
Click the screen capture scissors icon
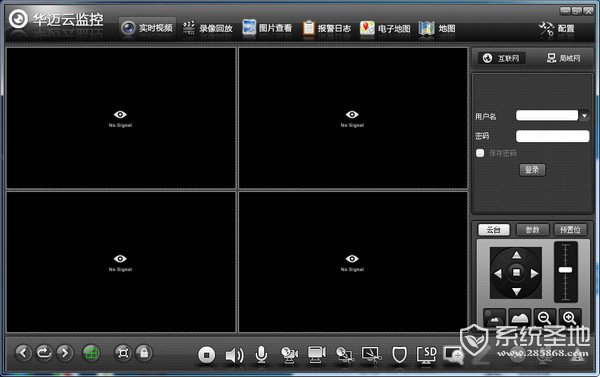[x=372, y=355]
